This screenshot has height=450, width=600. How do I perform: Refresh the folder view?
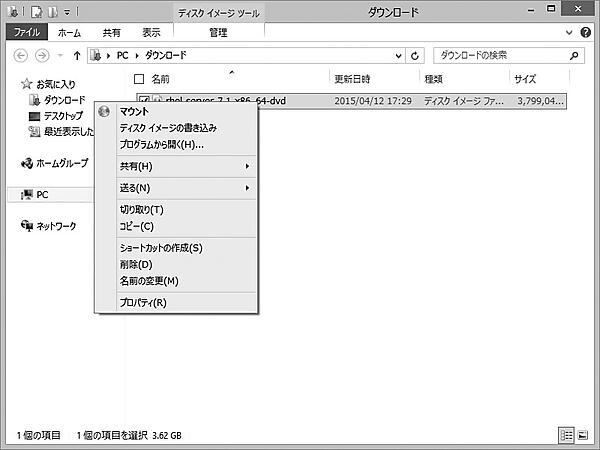coord(415,56)
